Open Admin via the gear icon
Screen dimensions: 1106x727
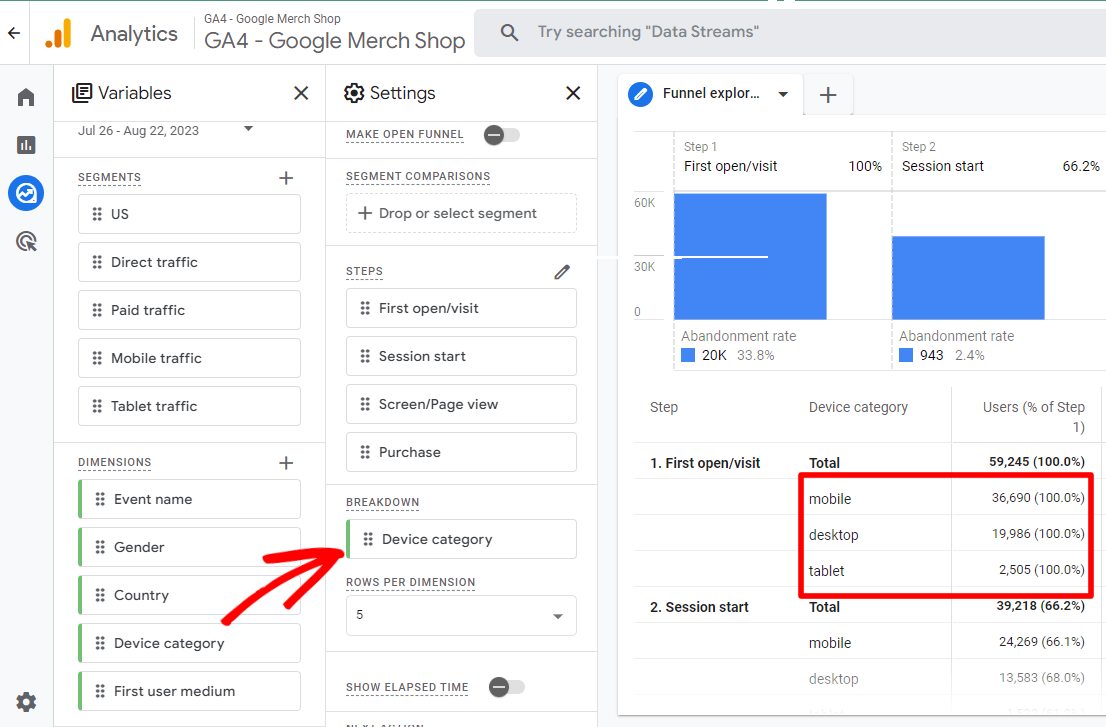25,701
